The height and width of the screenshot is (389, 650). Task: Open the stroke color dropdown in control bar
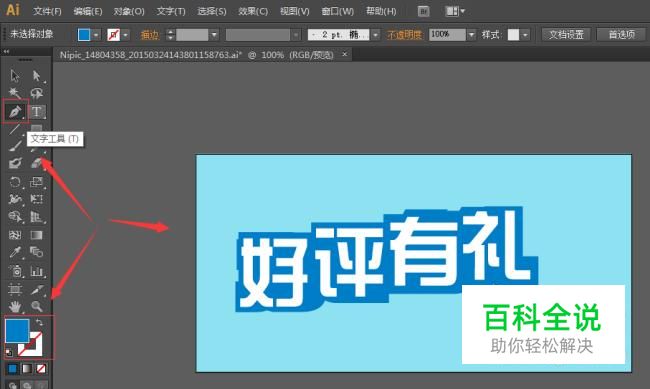pyautogui.click(x=125, y=35)
